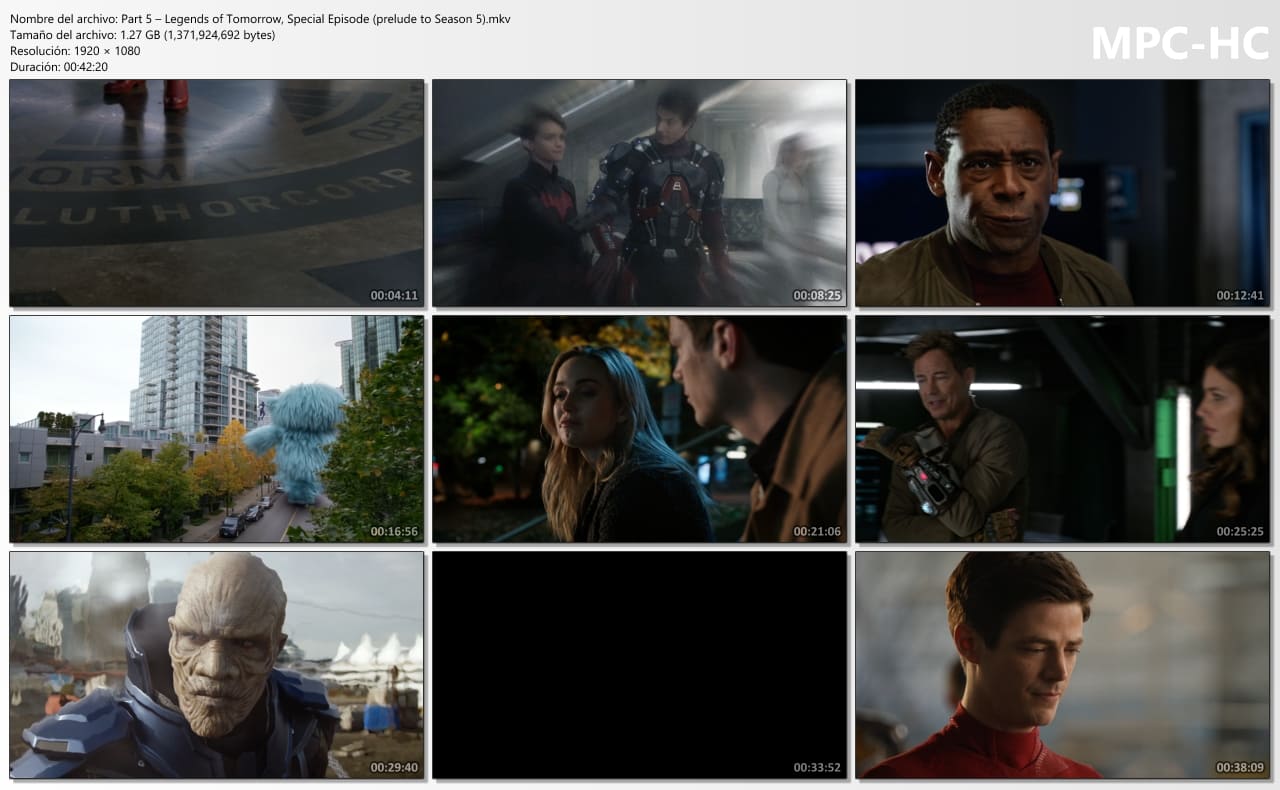Screen dimensions: 1280x790
Task: Click the file name line 'Nombre del archivo'
Action: click(x=260, y=19)
